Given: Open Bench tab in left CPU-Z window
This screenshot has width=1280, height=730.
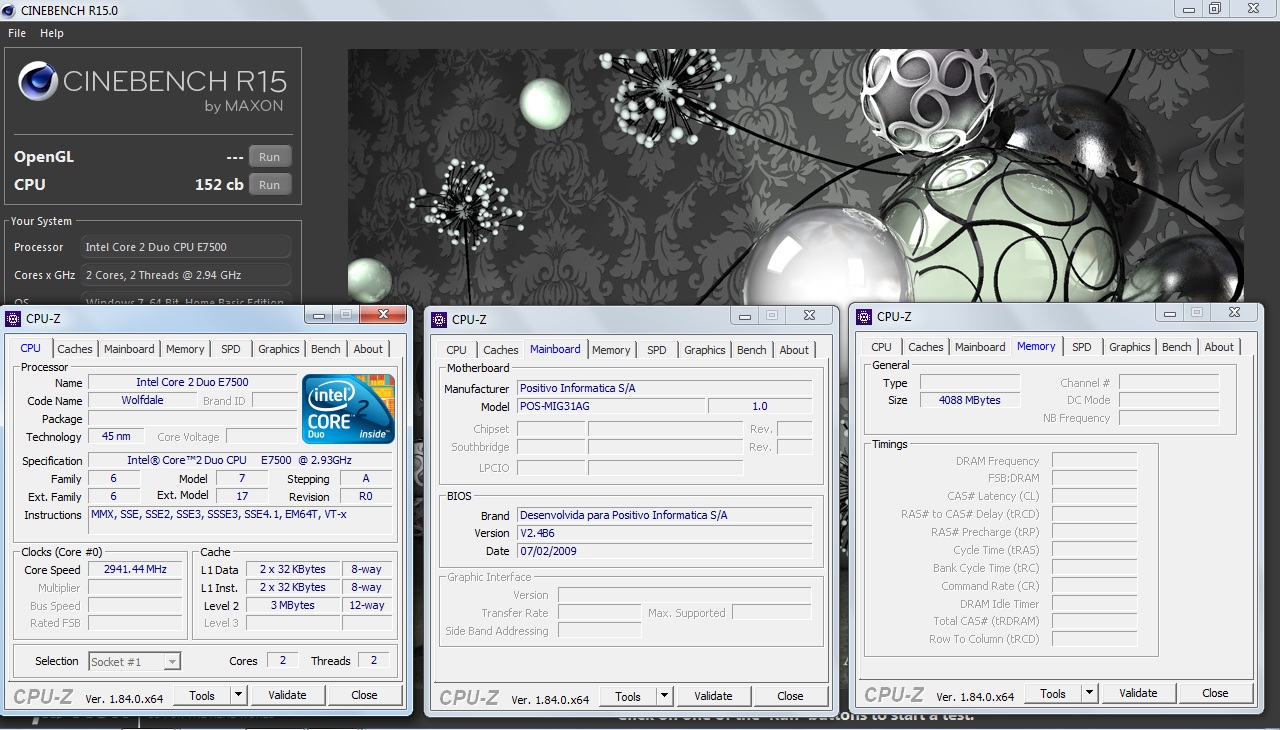Looking at the screenshot, I should (x=326, y=349).
